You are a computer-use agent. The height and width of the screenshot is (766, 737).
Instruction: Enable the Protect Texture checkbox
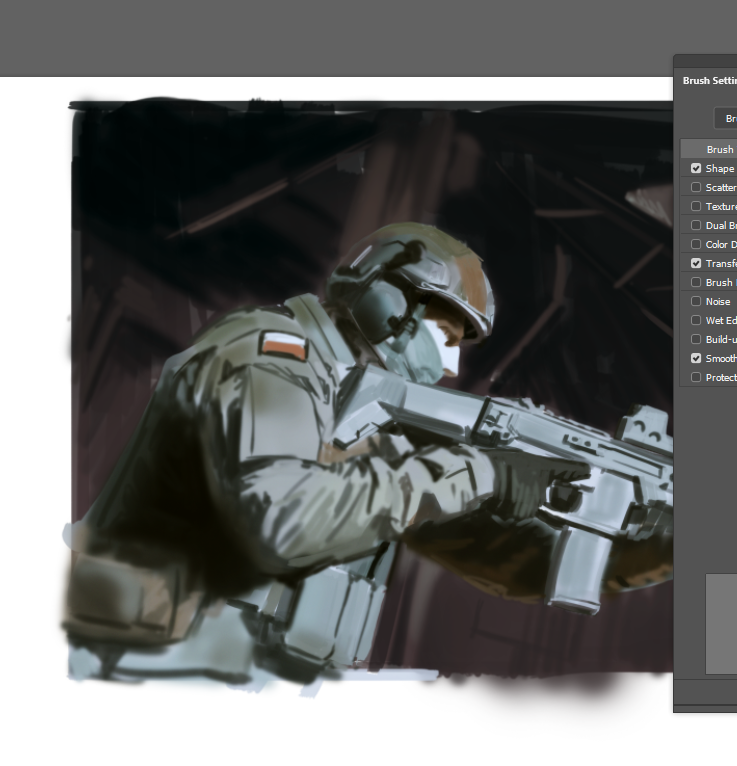(x=696, y=378)
